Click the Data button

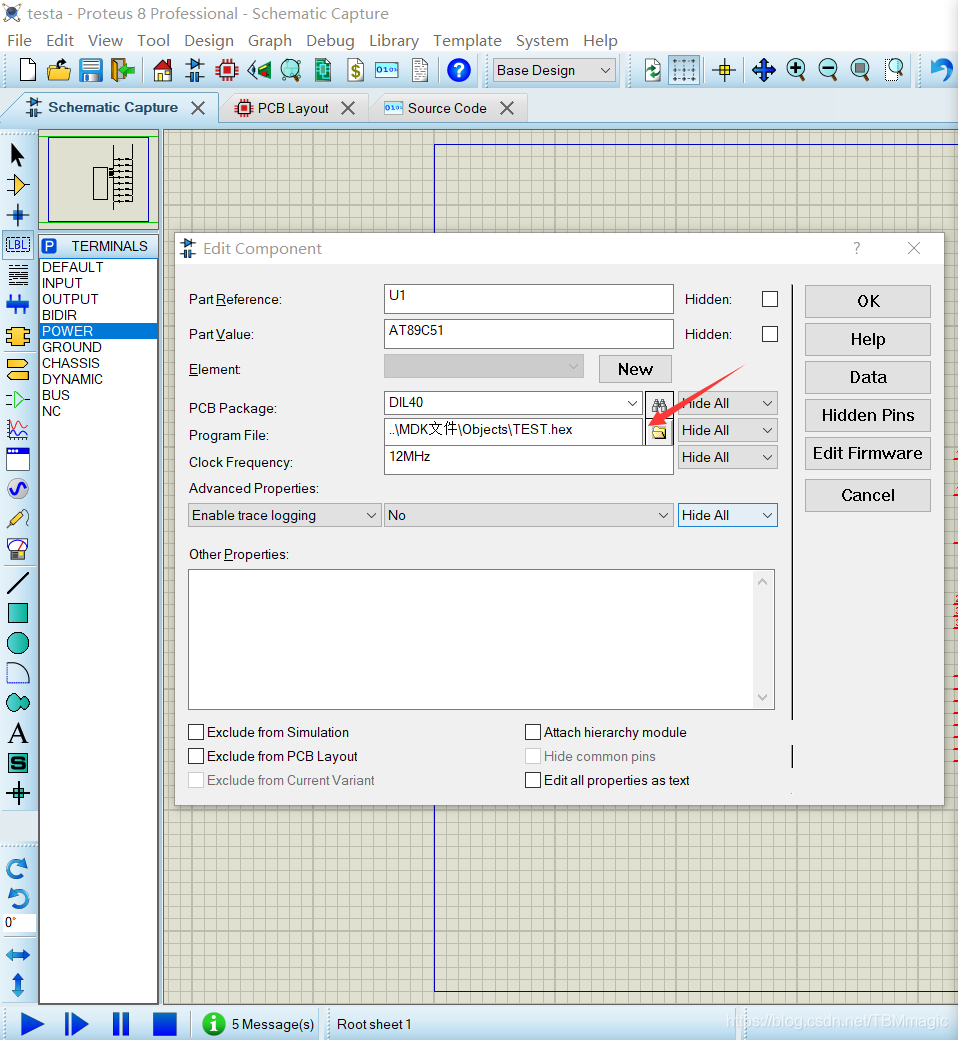click(x=868, y=377)
